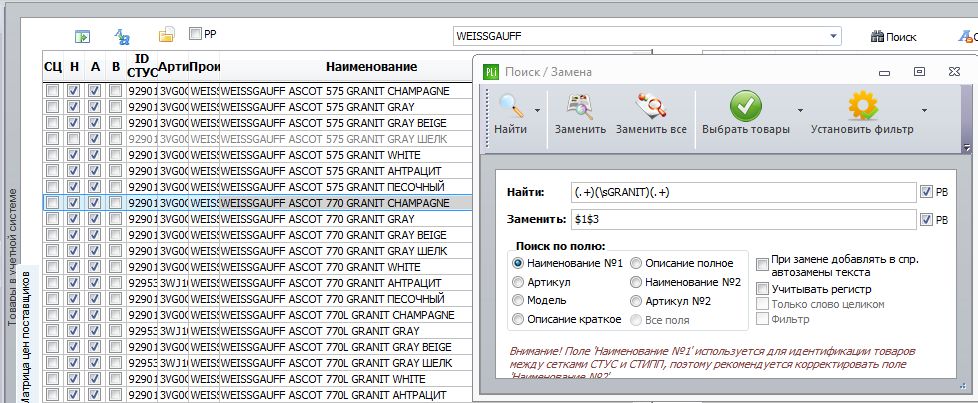Click the А column header
The image size is (978, 403).
click(95, 67)
